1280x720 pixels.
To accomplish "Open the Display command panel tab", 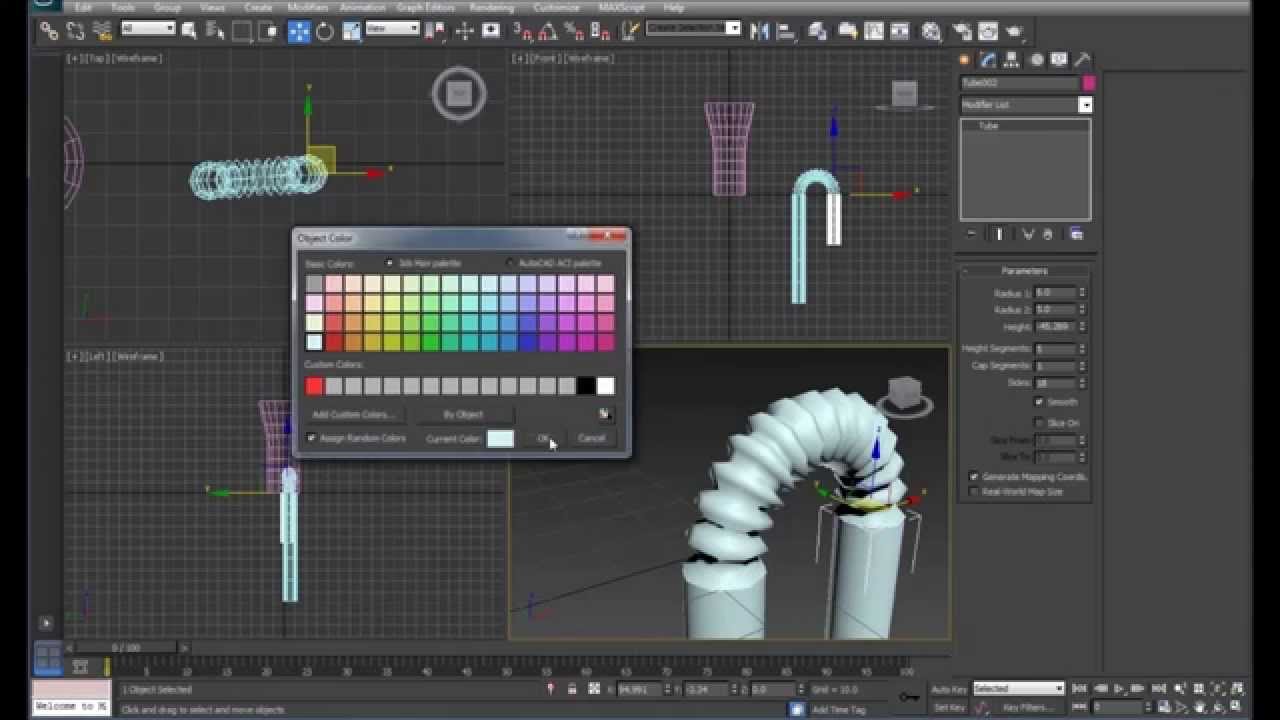I will coord(1059,60).
